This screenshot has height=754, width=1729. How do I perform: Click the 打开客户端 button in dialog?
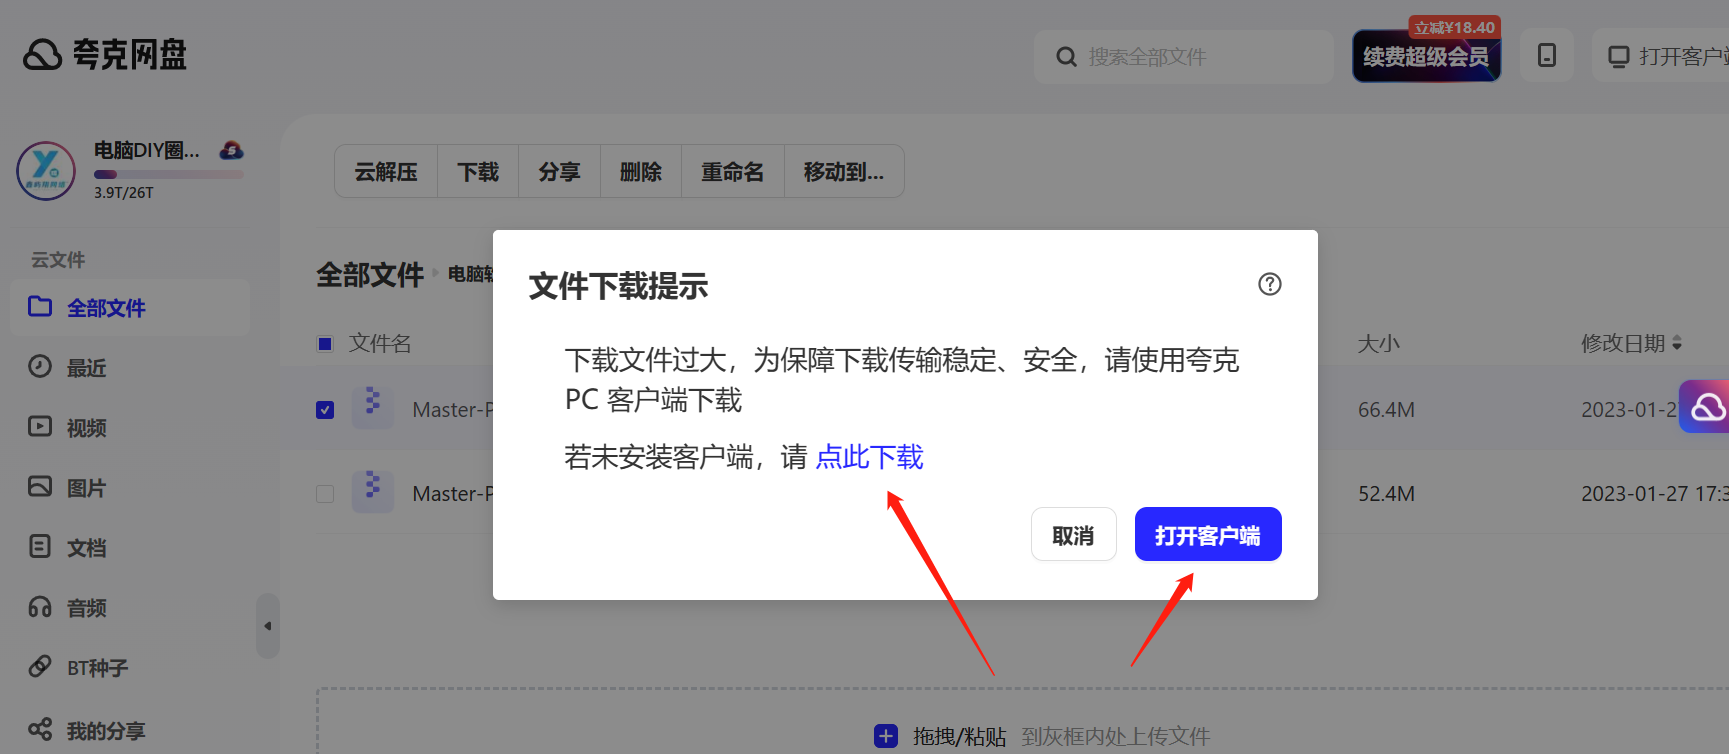[x=1208, y=535]
